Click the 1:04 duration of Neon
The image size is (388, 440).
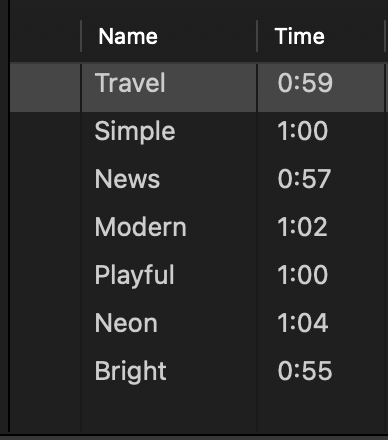(303, 323)
